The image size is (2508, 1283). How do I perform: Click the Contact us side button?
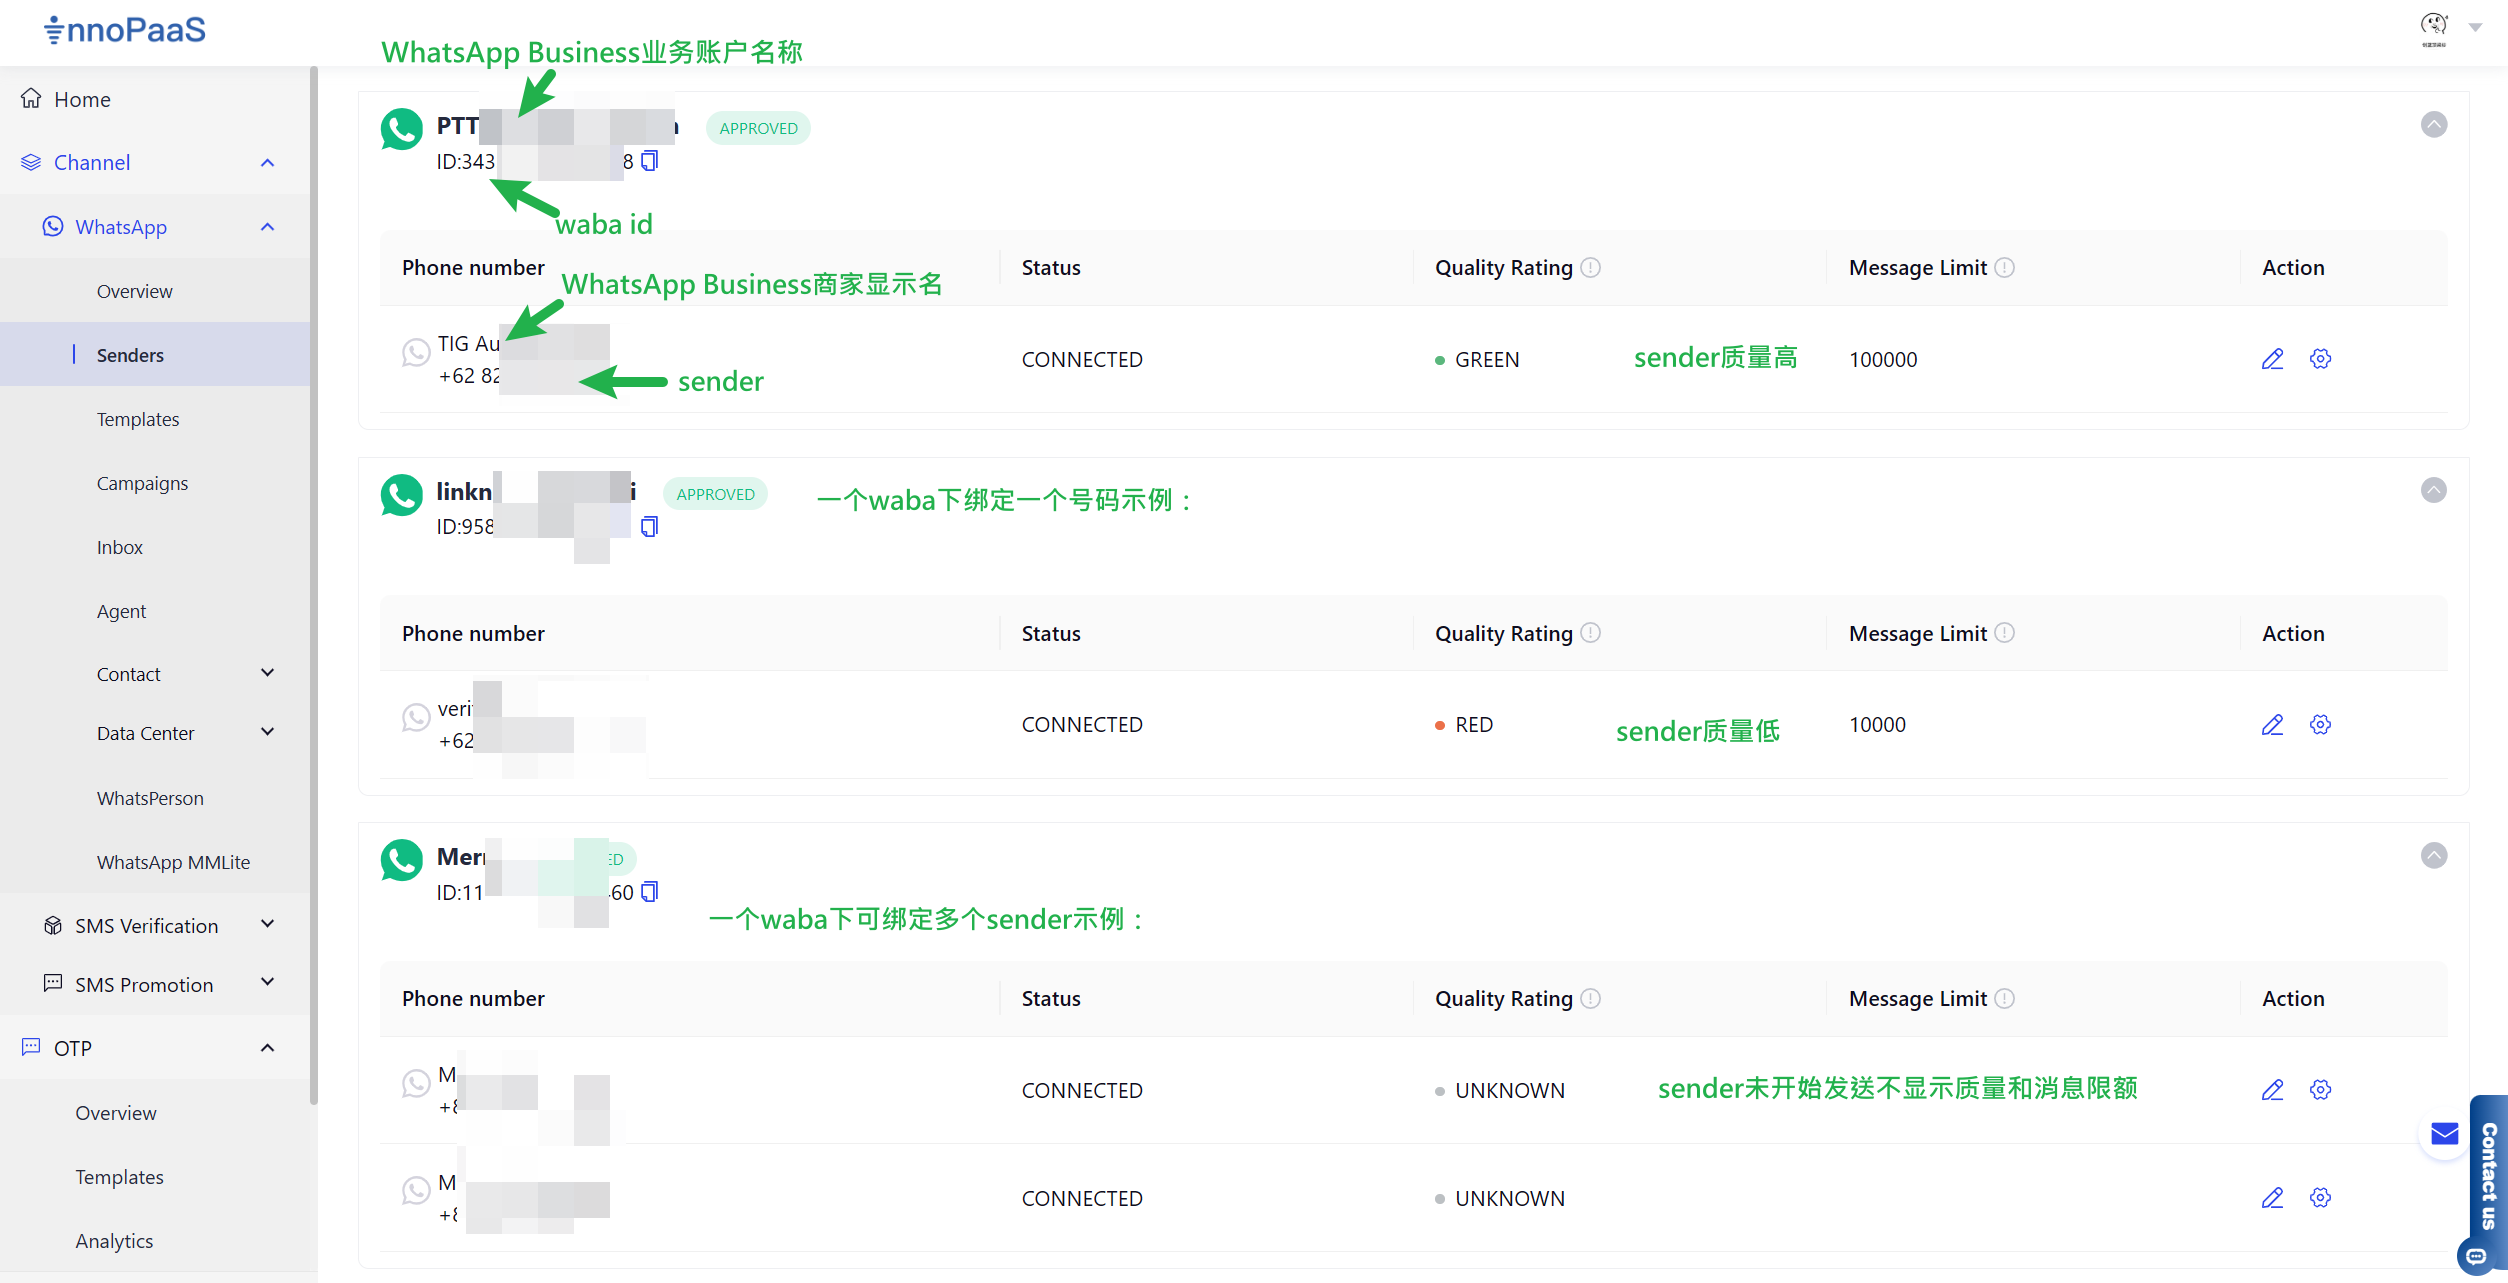[2488, 1175]
